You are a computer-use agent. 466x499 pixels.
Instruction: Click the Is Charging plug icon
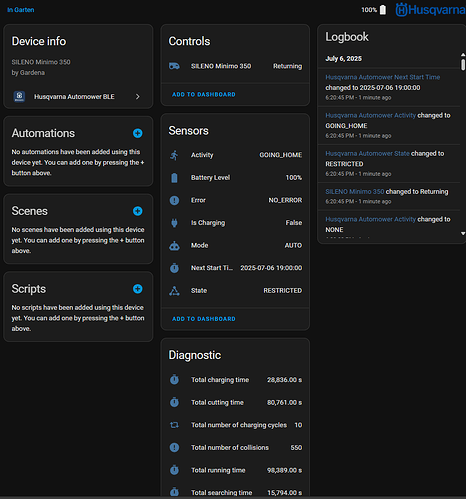click(174, 223)
